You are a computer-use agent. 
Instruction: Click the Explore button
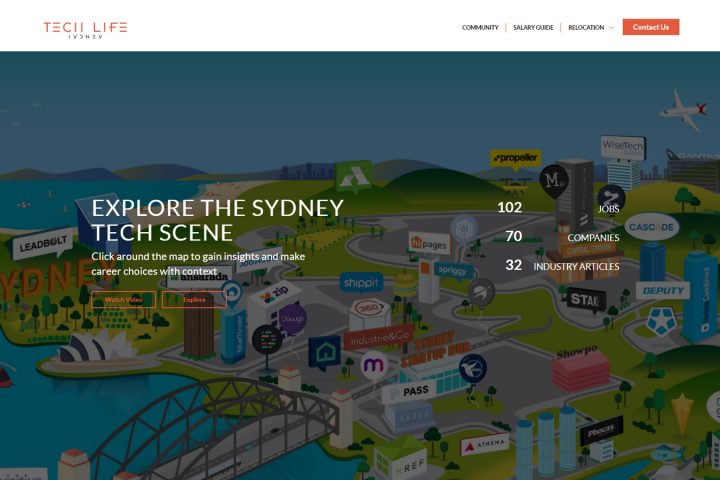click(x=194, y=299)
